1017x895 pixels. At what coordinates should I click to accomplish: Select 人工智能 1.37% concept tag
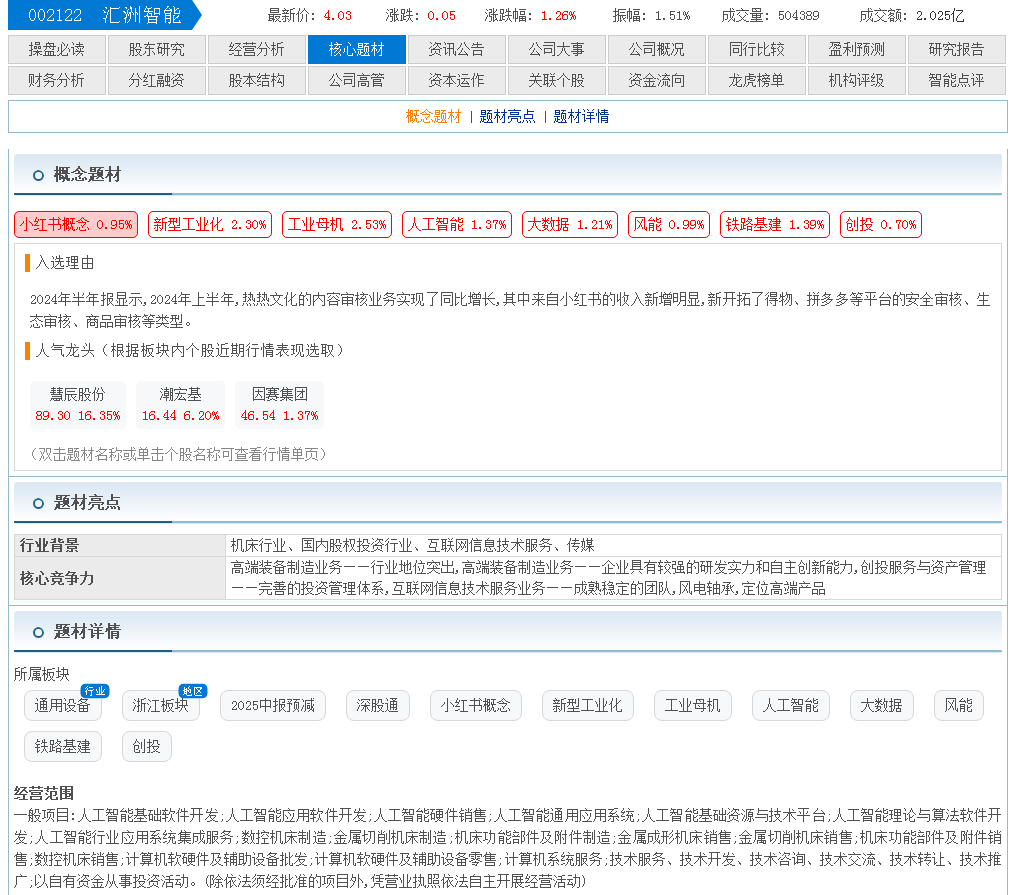pyautogui.click(x=457, y=225)
